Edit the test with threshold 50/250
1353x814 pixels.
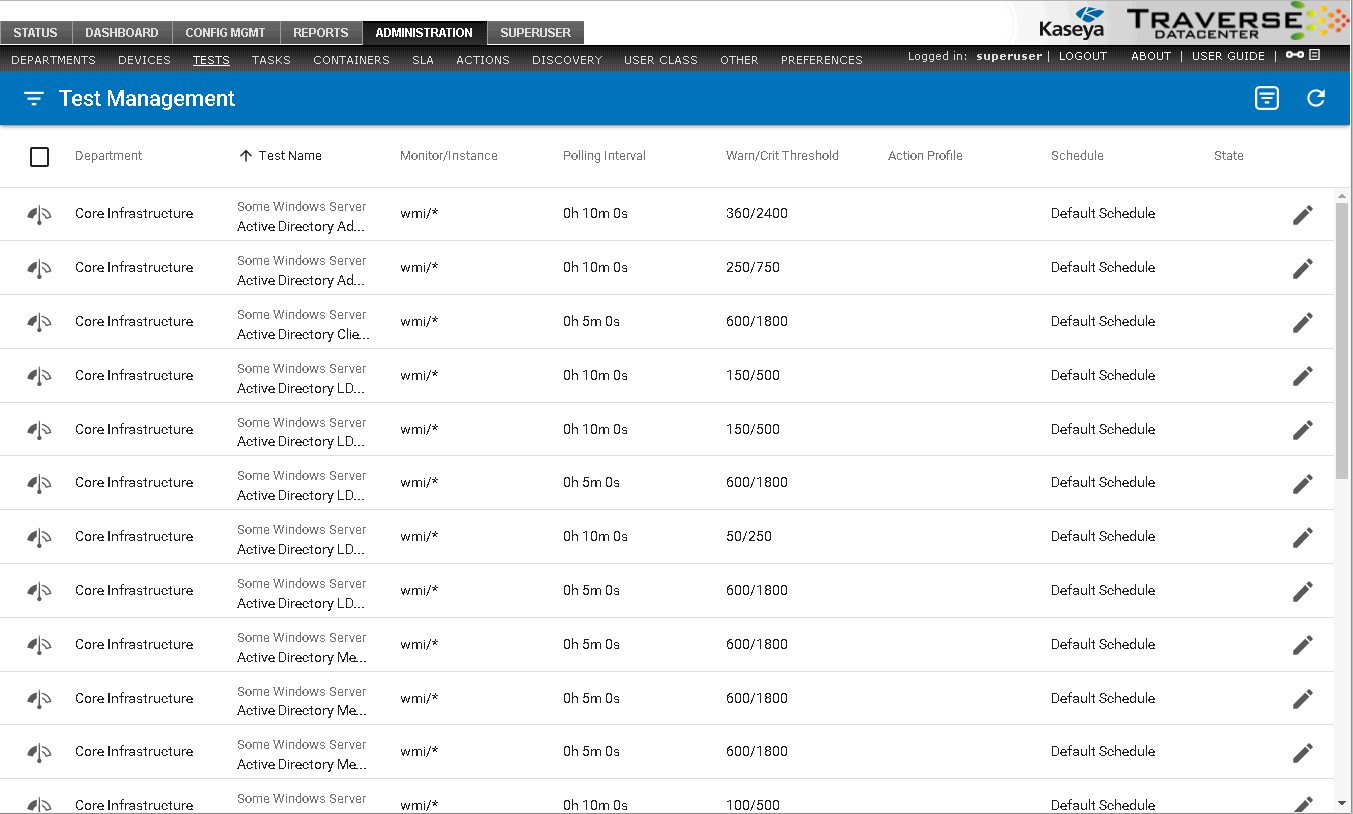[x=1302, y=537]
